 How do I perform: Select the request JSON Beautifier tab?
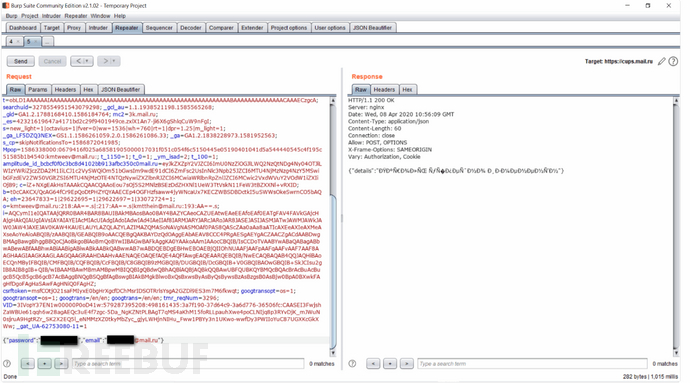tap(121, 89)
